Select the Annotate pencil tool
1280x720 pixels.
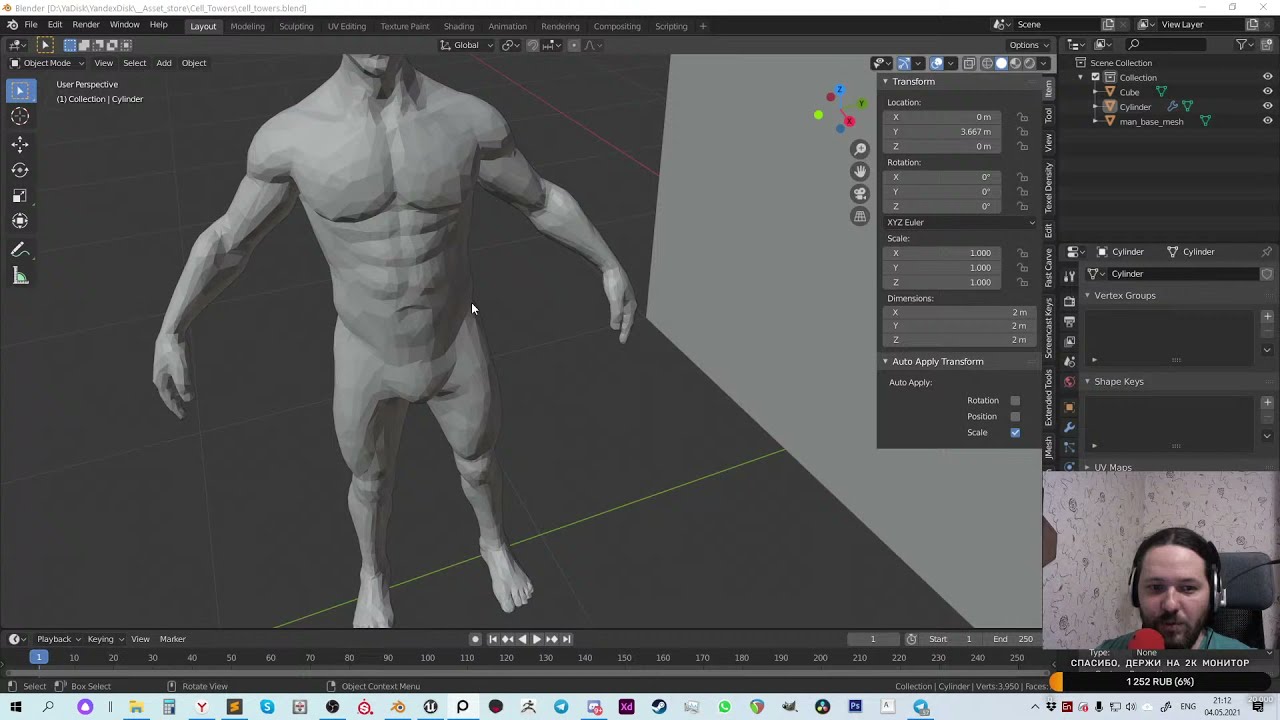20,250
